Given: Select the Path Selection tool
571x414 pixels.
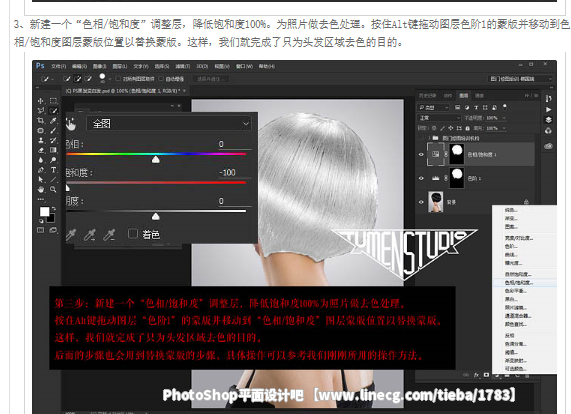Looking at the screenshot, I should pos(41,180).
